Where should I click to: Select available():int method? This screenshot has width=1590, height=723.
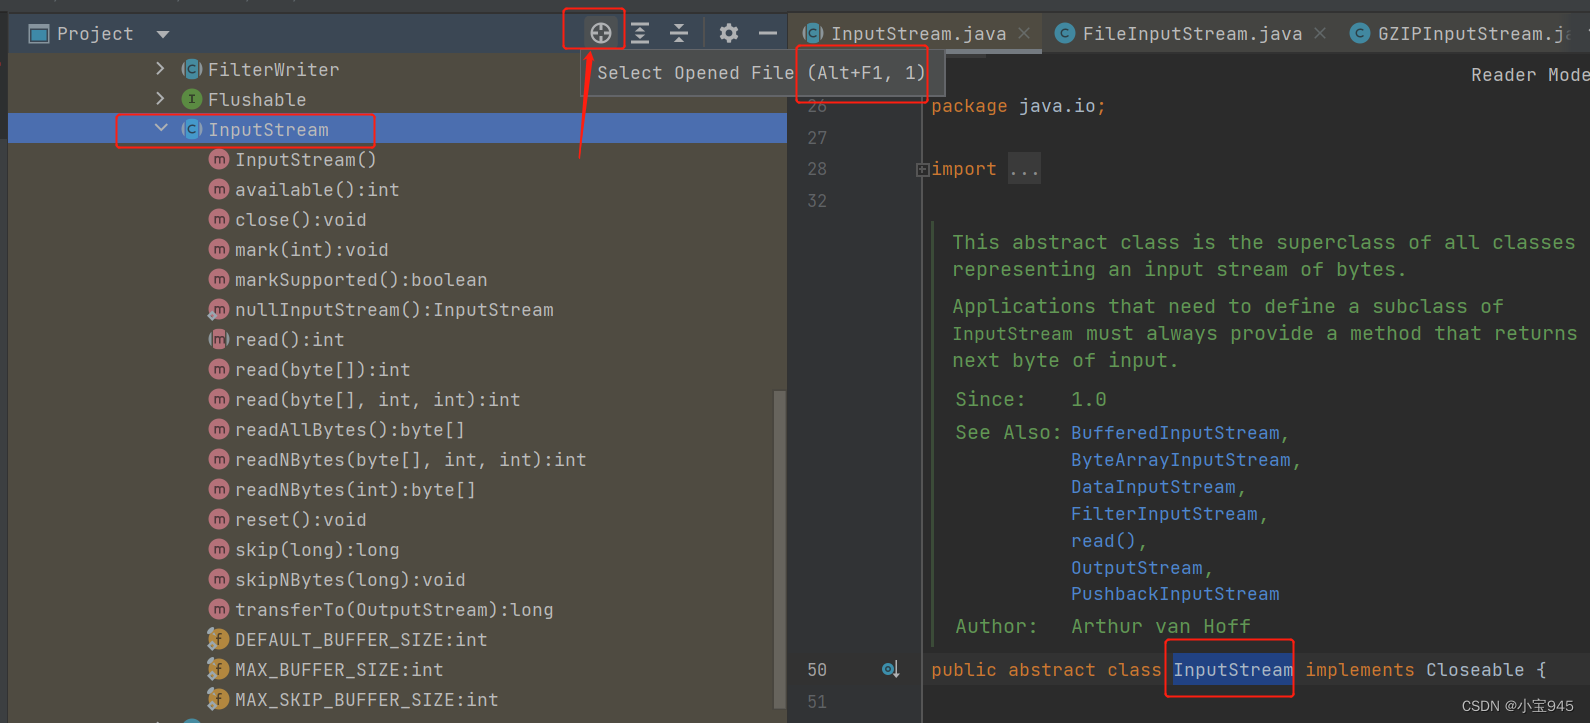click(x=317, y=190)
